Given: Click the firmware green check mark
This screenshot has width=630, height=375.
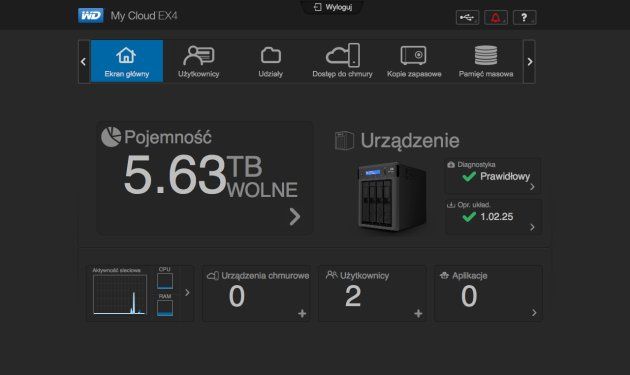Looking at the screenshot, I should point(469,217).
